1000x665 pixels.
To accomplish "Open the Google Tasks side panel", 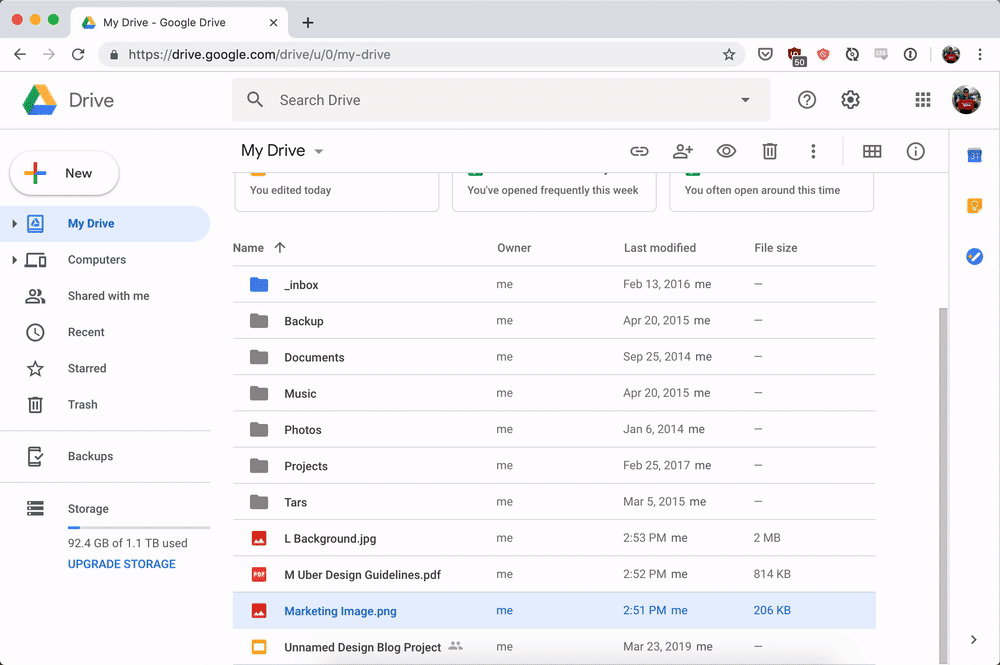I will [x=975, y=256].
